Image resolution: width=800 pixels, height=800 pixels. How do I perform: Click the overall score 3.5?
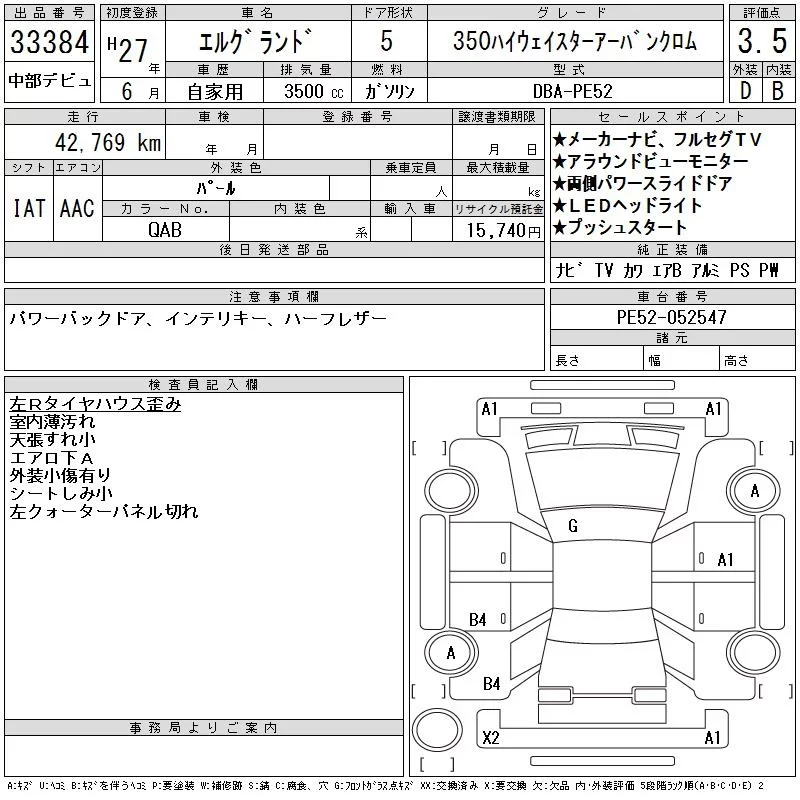pos(762,41)
